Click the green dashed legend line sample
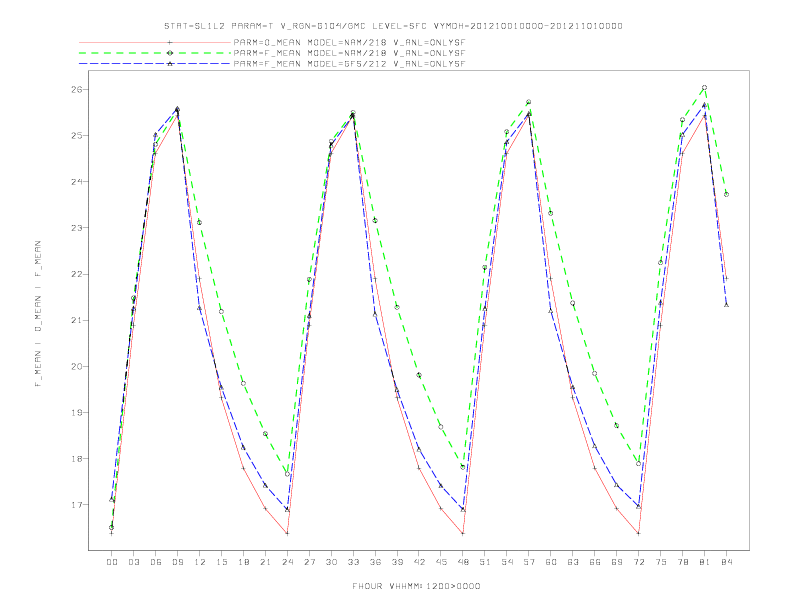This screenshot has height=612, width=792. pos(155,53)
